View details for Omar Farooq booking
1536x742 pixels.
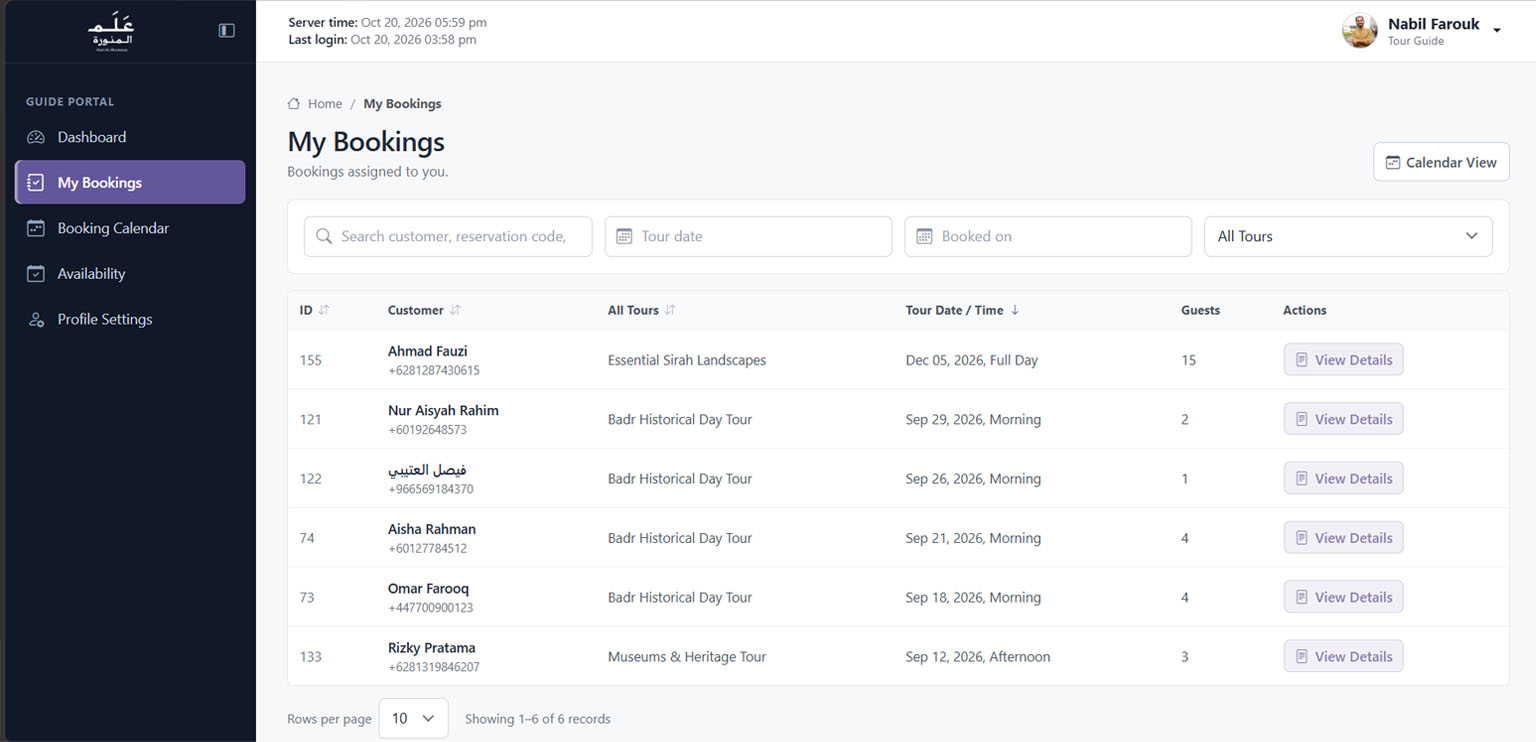point(1343,597)
